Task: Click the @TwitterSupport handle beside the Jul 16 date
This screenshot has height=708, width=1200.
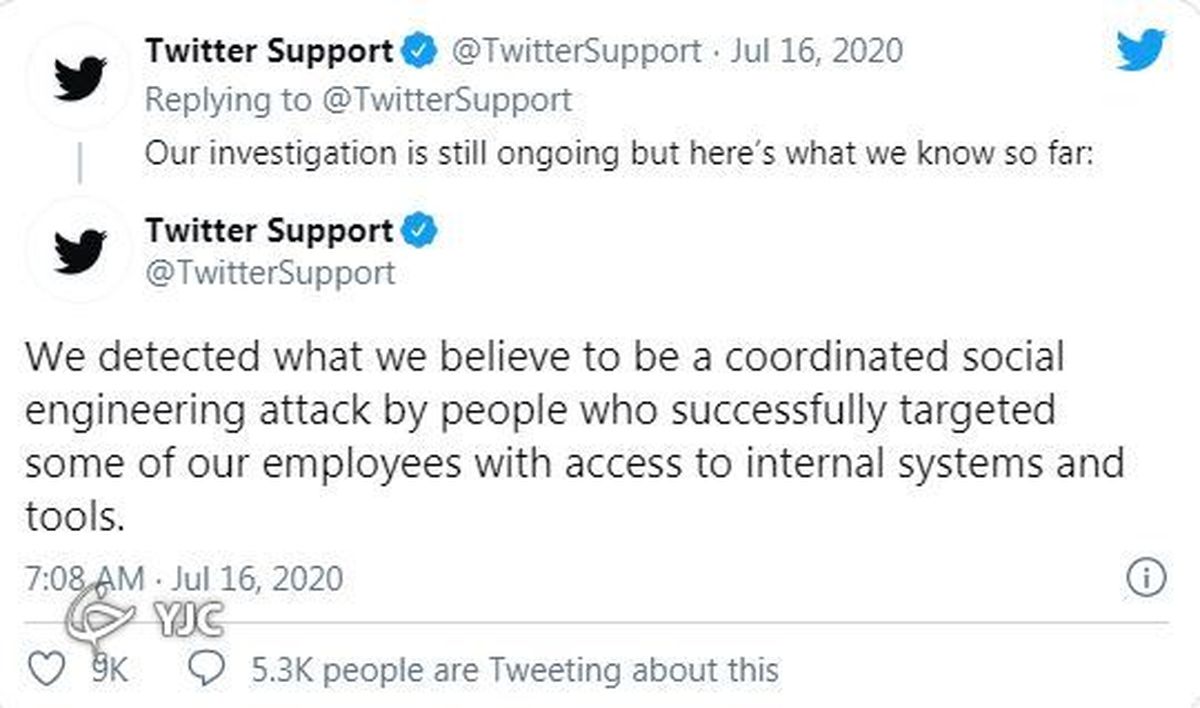Action: pos(577,50)
